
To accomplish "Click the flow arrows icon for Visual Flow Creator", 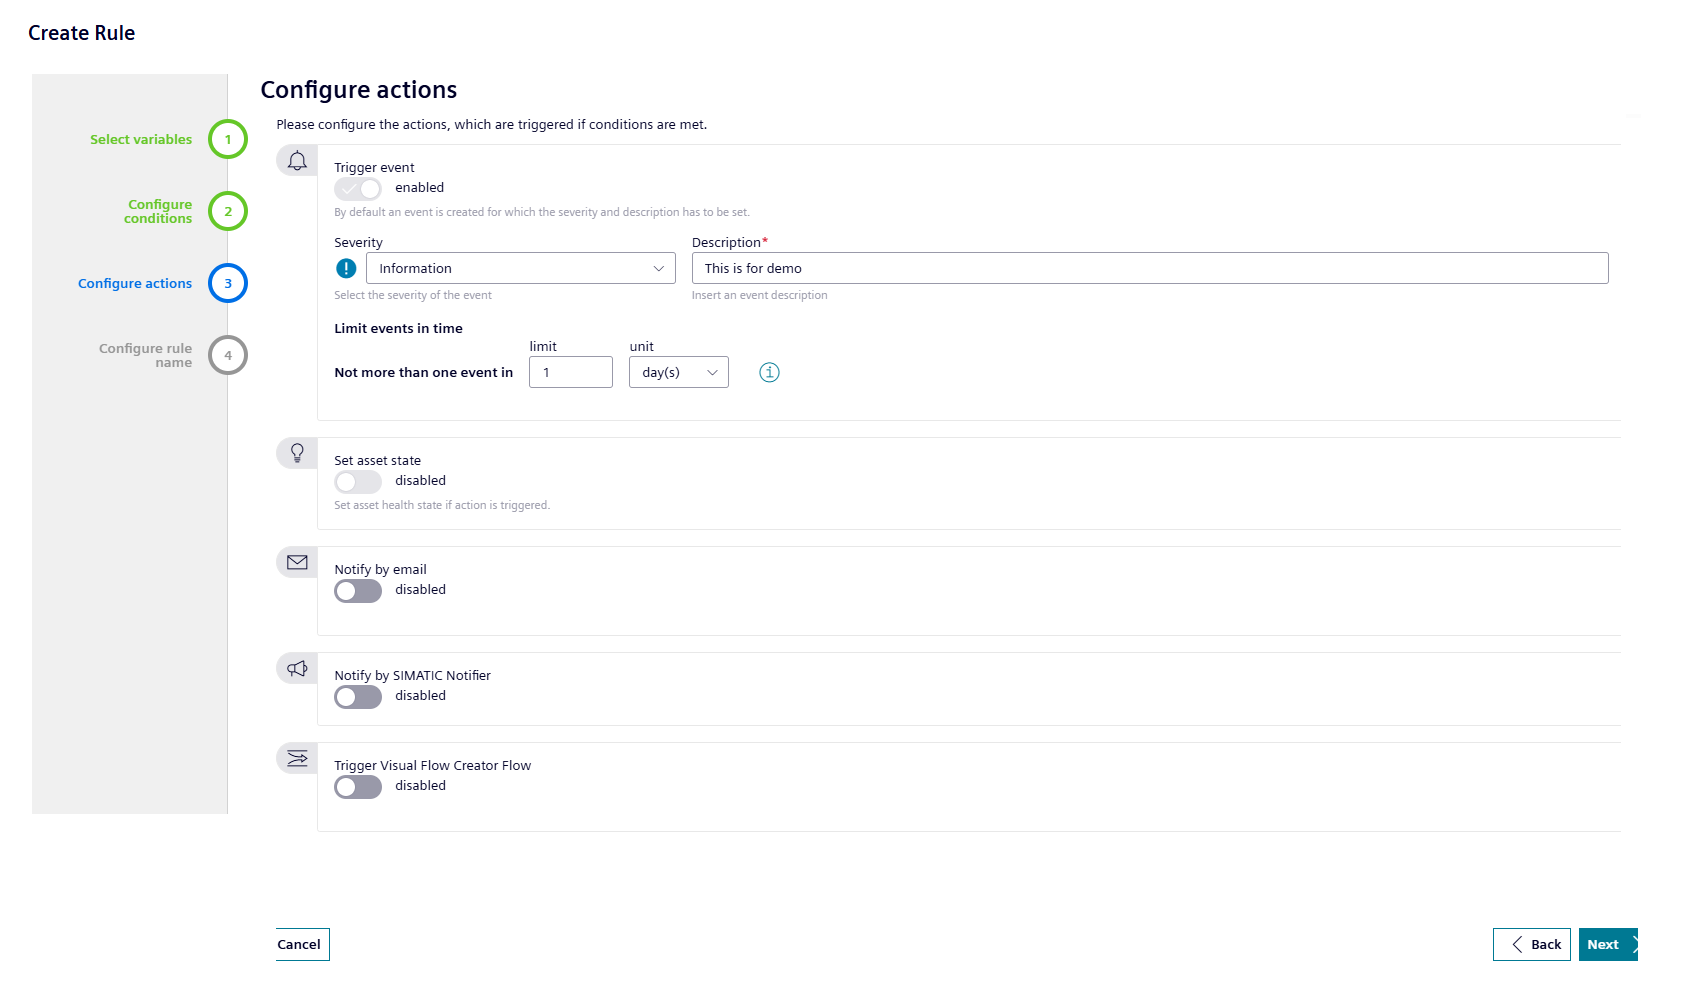I will [297, 758].
